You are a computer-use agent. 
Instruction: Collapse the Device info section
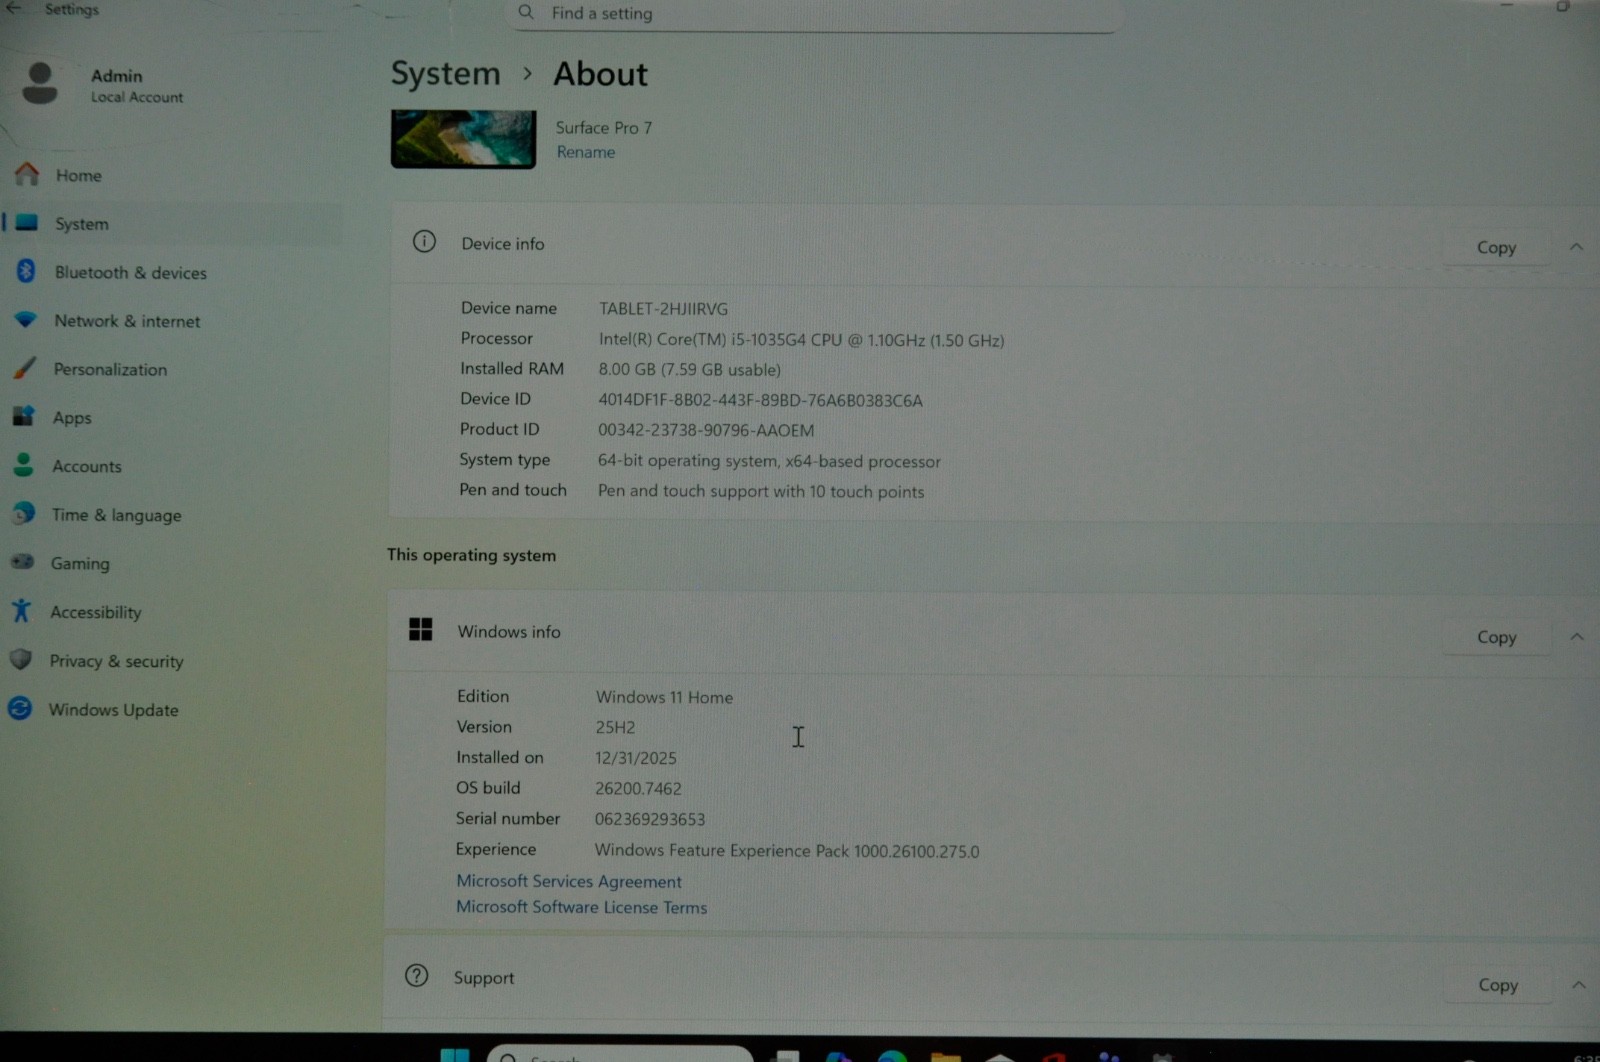[x=1576, y=246]
